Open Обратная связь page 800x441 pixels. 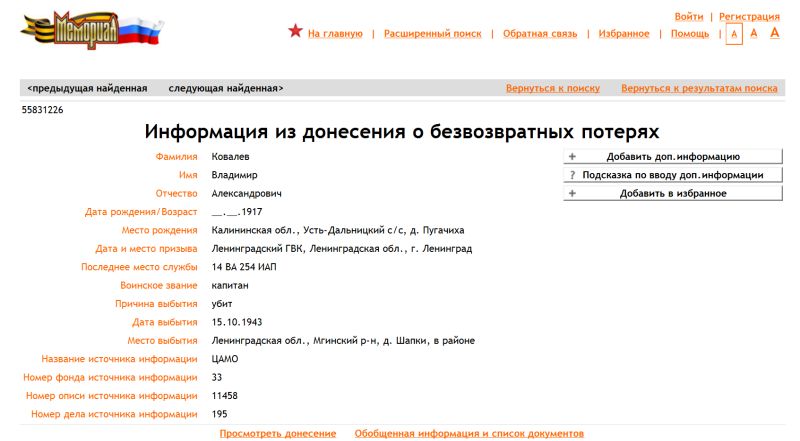pos(540,34)
